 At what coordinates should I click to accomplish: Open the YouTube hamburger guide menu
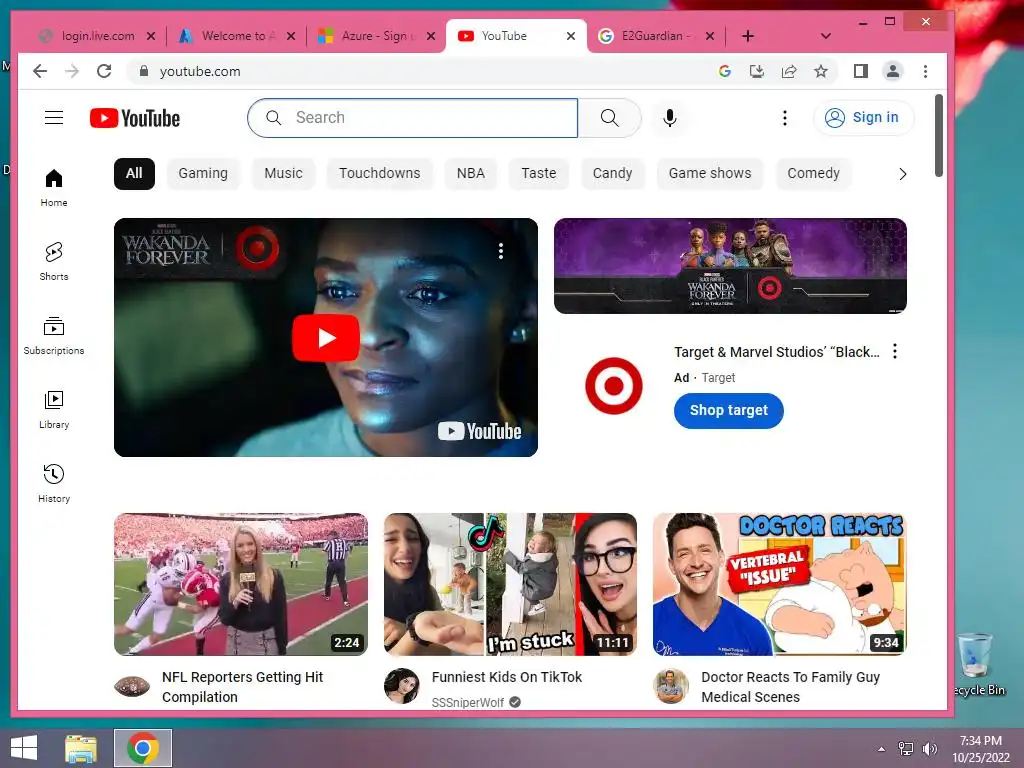coord(54,118)
